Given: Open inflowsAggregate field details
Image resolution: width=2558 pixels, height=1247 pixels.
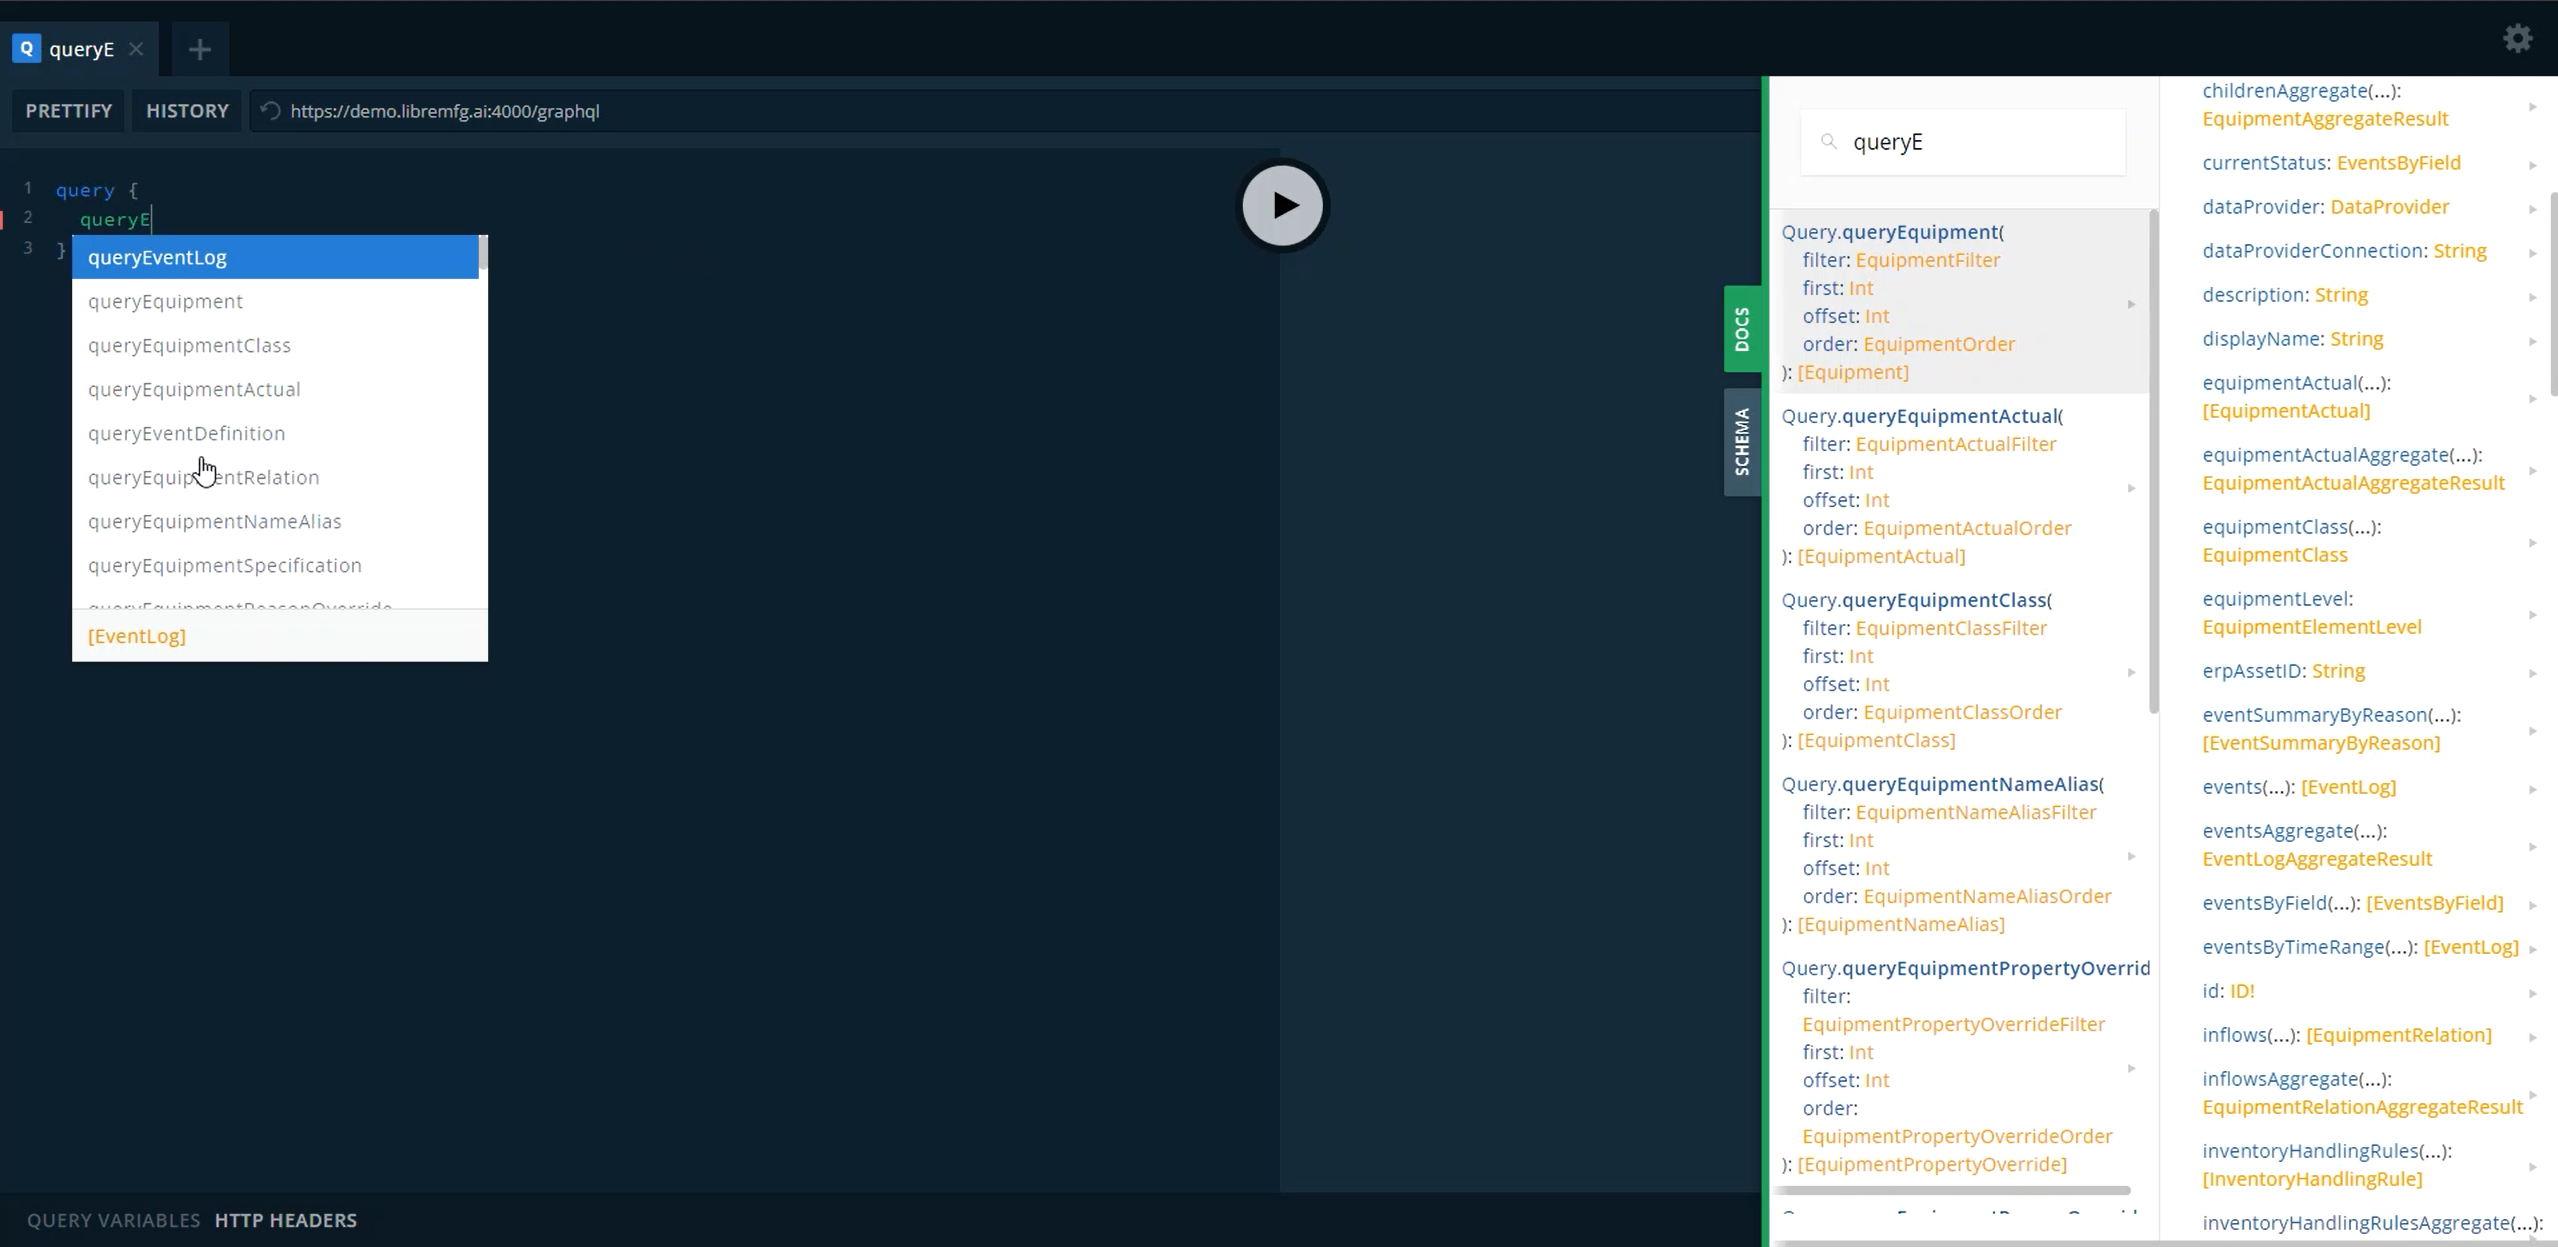Looking at the screenshot, I should 2360,1092.
